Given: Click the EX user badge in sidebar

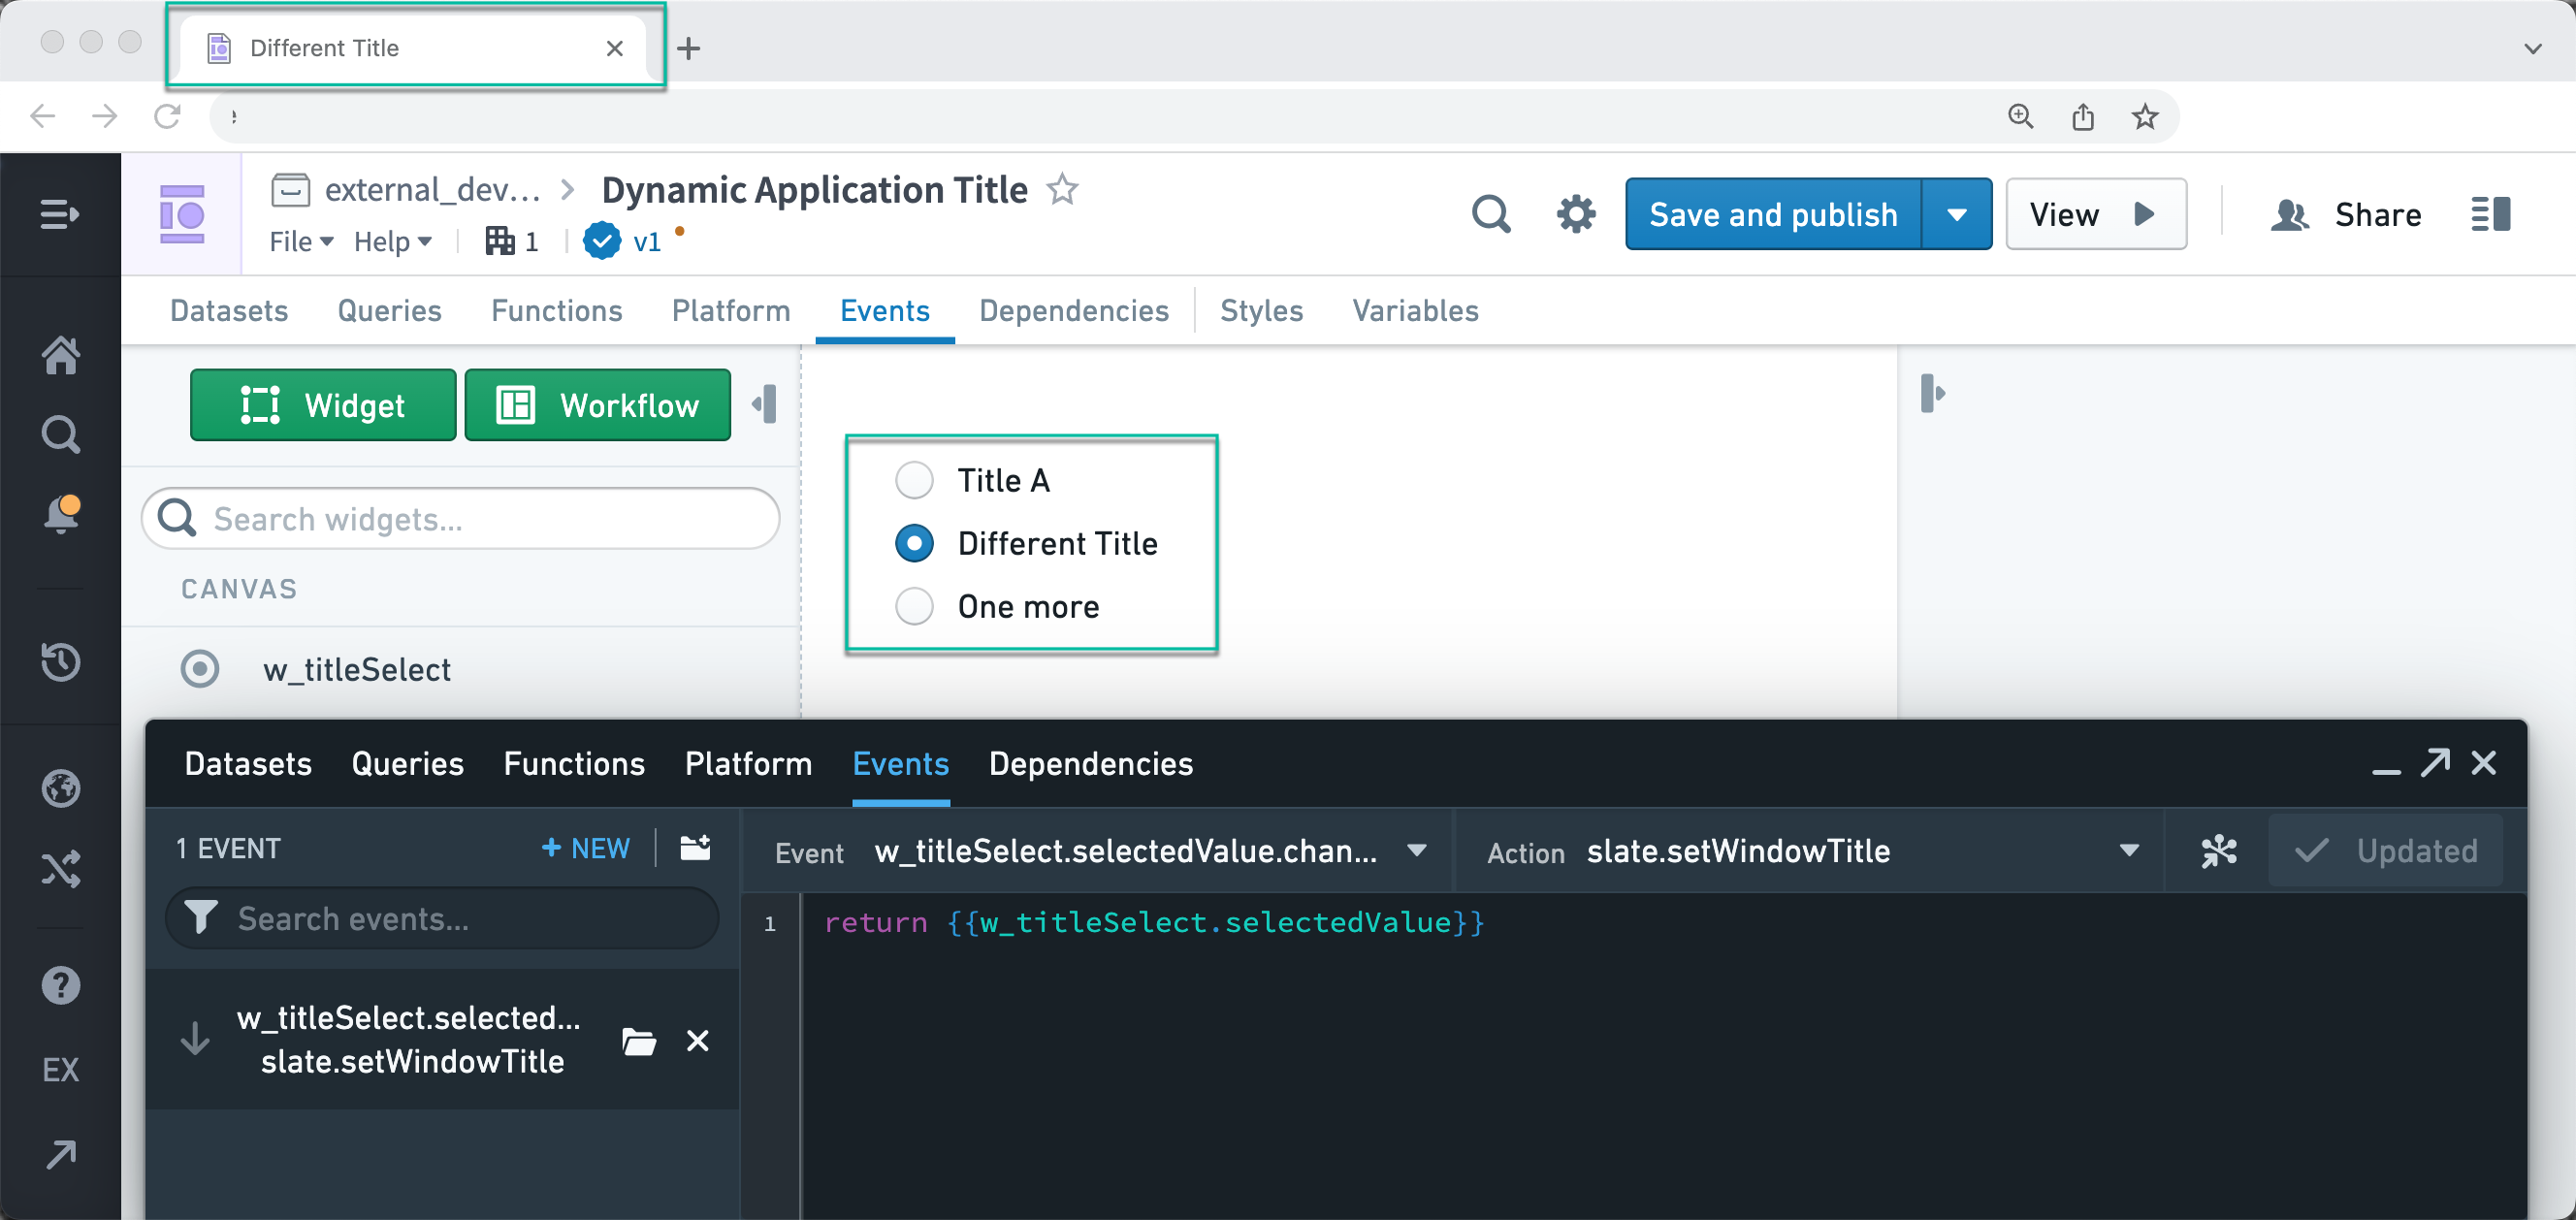Looking at the screenshot, I should pos(61,1070).
